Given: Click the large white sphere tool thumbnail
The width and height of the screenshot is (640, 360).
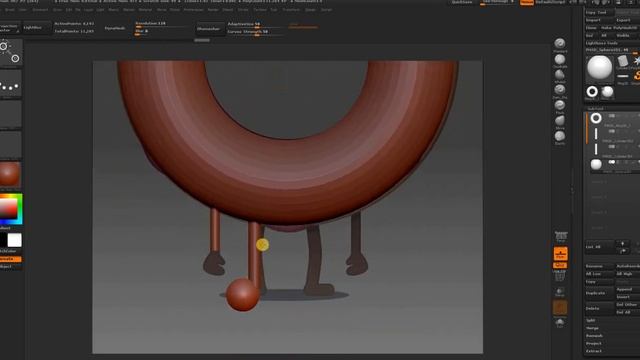Looking at the screenshot, I should pos(600,68).
